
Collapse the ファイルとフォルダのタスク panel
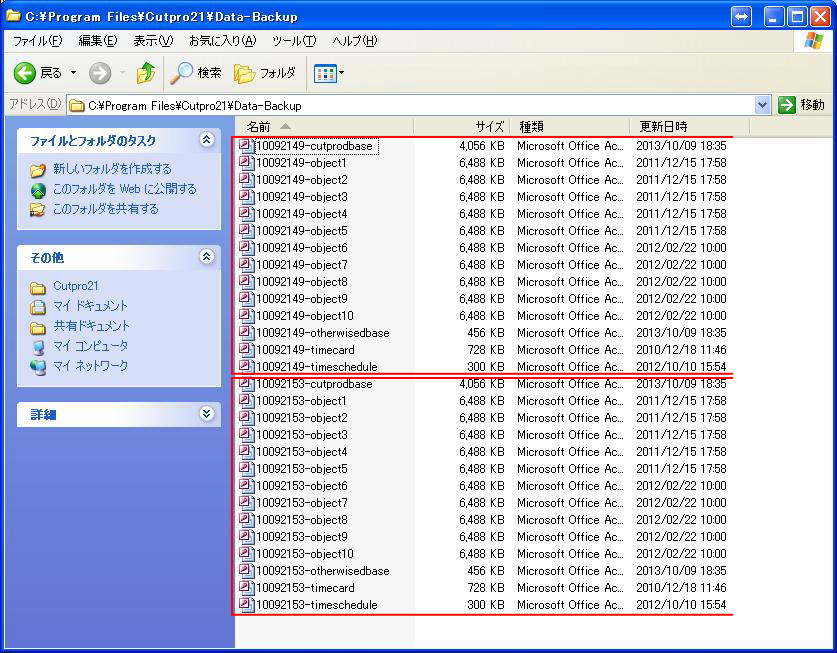pos(207,140)
